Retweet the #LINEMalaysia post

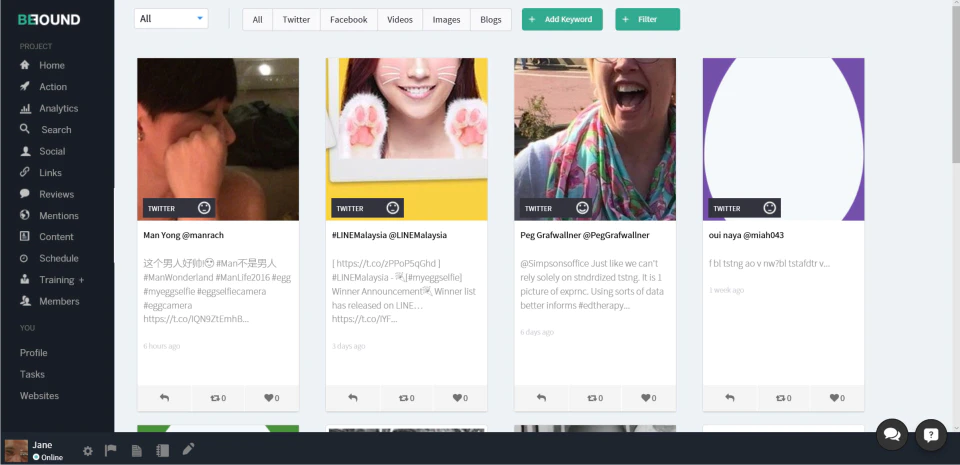point(407,398)
